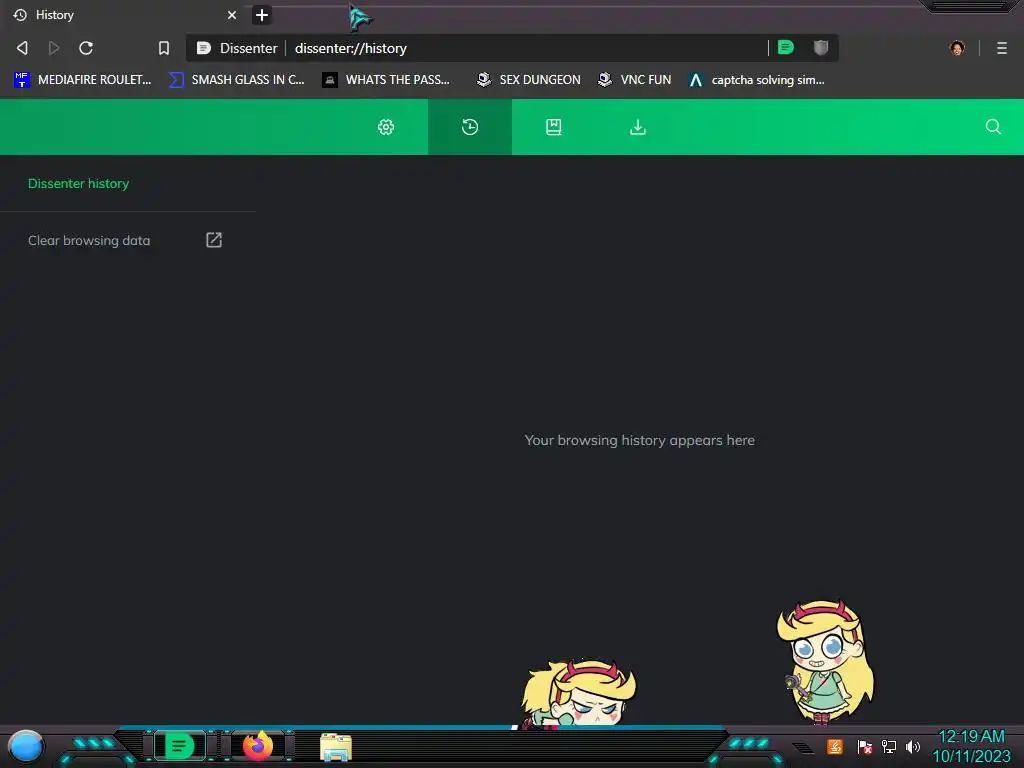
Task: Bookmark this page with the bookmark icon
Action: [164, 48]
